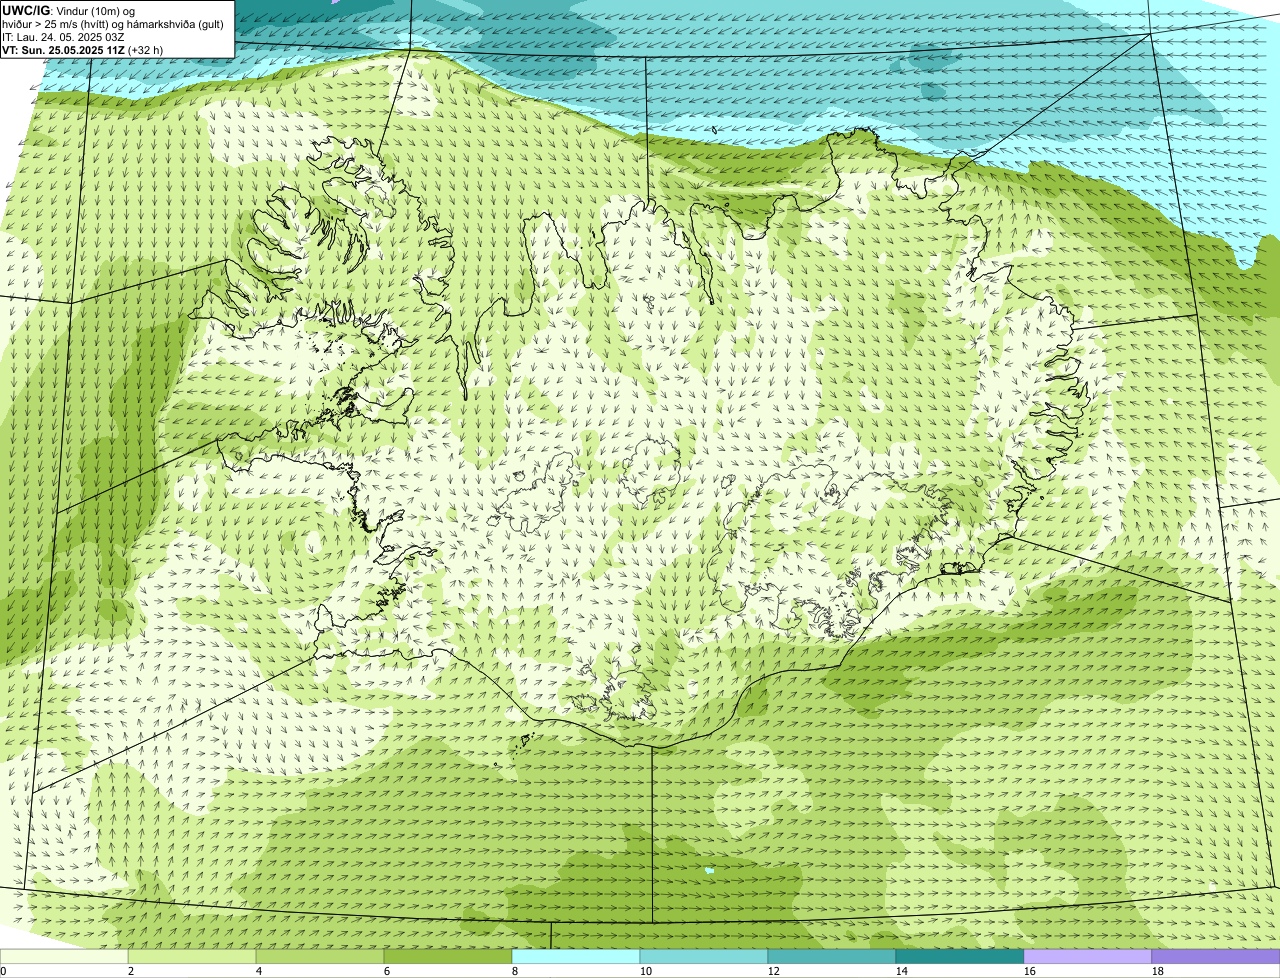Click the legend label "10"
This screenshot has height=978, width=1280.
pyautogui.click(x=646, y=971)
